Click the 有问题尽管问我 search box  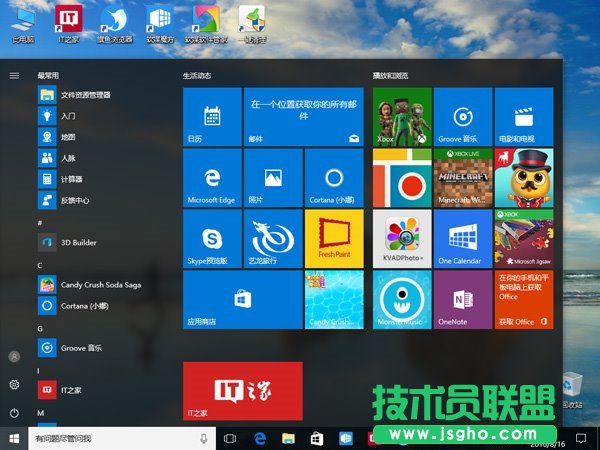pyautogui.click(x=122, y=439)
